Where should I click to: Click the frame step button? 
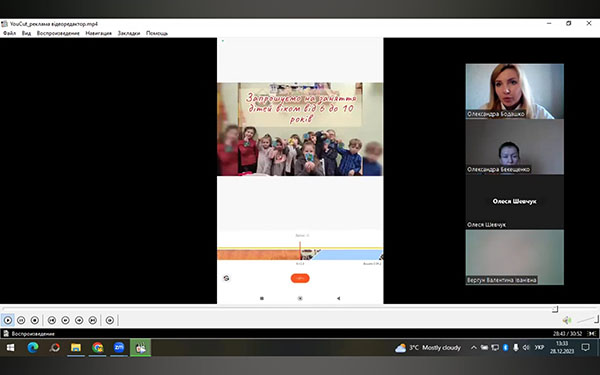click(x=110, y=320)
